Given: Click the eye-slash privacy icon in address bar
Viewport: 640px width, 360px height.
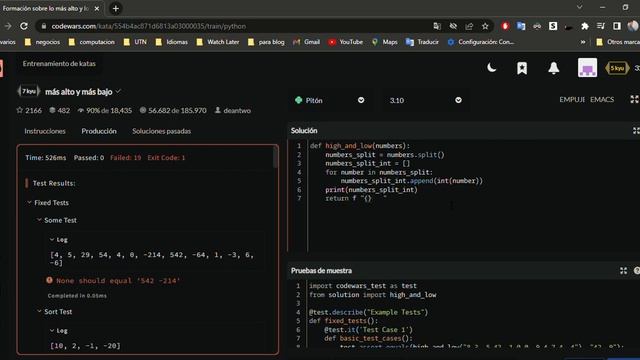Looking at the screenshot, I should [453, 26].
